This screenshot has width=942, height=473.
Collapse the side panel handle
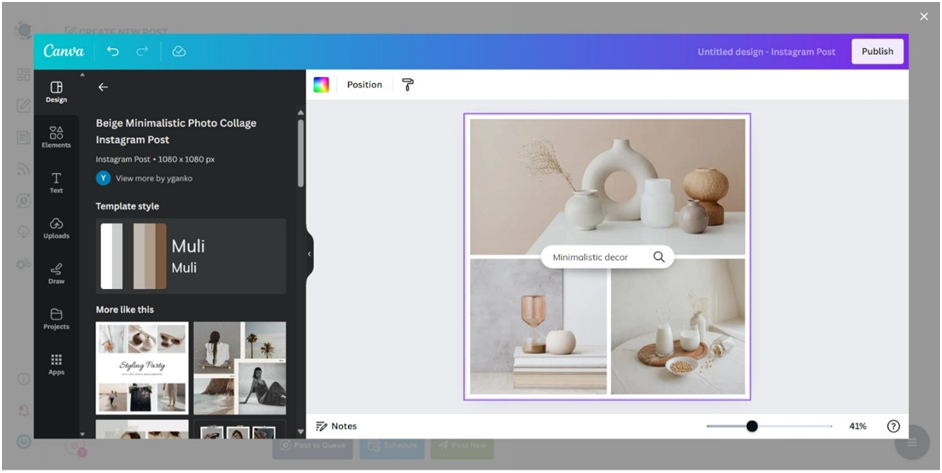point(309,254)
